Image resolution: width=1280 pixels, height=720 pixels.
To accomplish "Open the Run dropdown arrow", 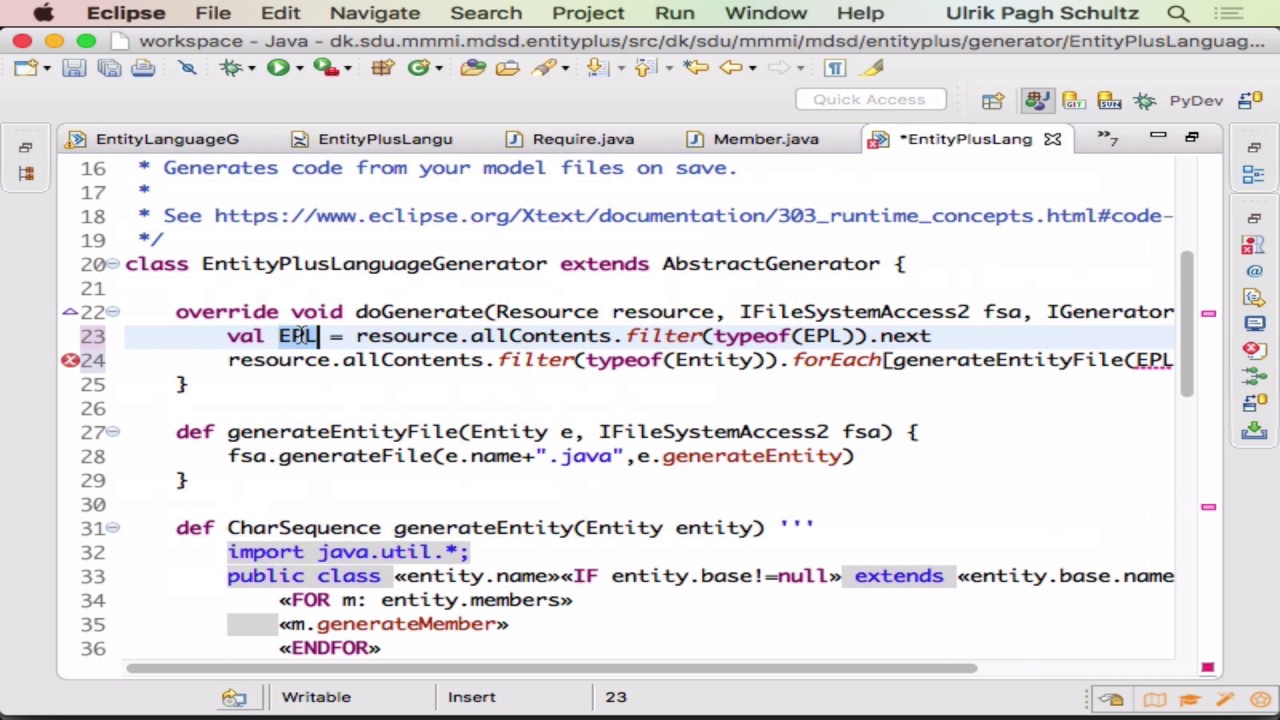I will [298, 69].
